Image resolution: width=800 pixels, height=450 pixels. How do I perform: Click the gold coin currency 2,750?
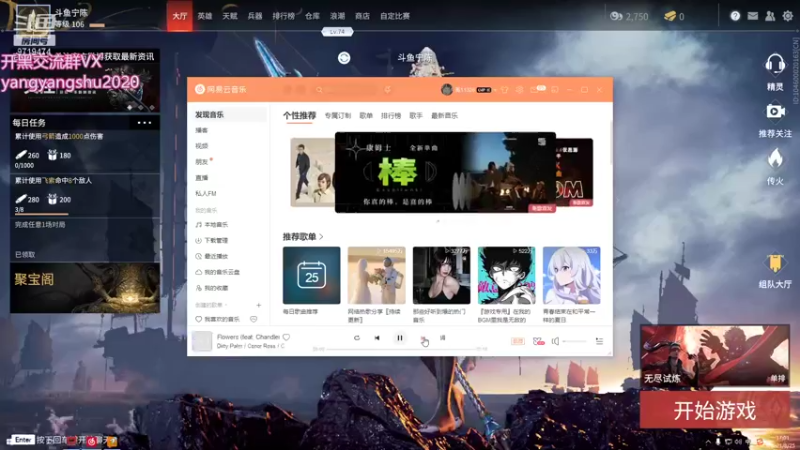click(x=630, y=16)
